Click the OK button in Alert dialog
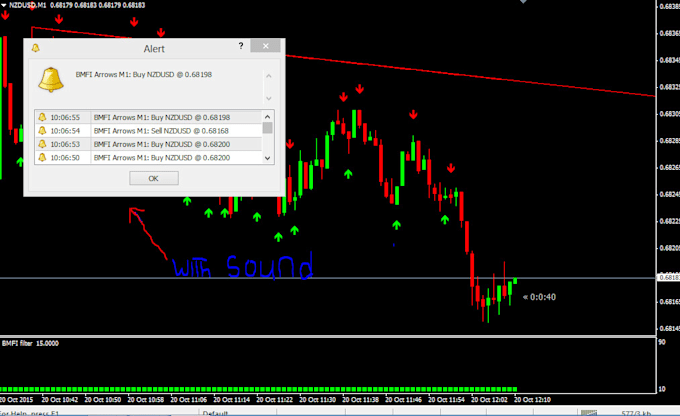Viewport: 680px width, 416px height. [x=154, y=178]
